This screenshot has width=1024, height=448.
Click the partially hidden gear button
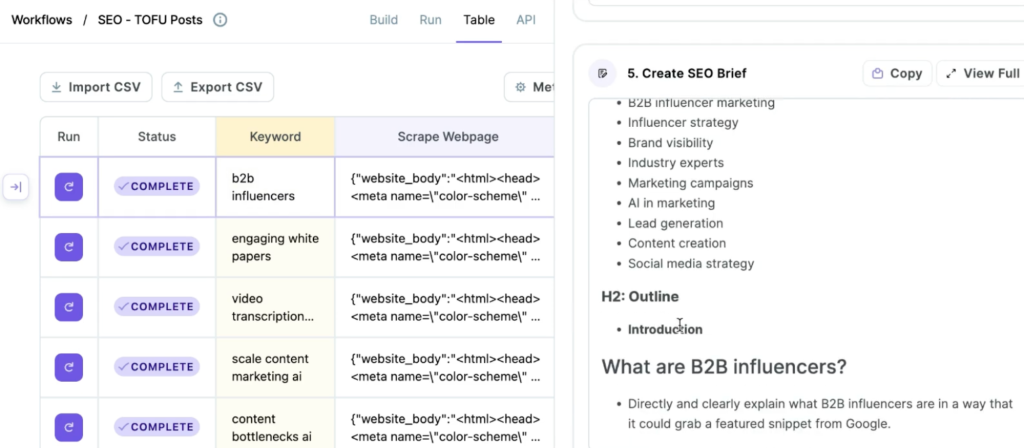(529, 87)
